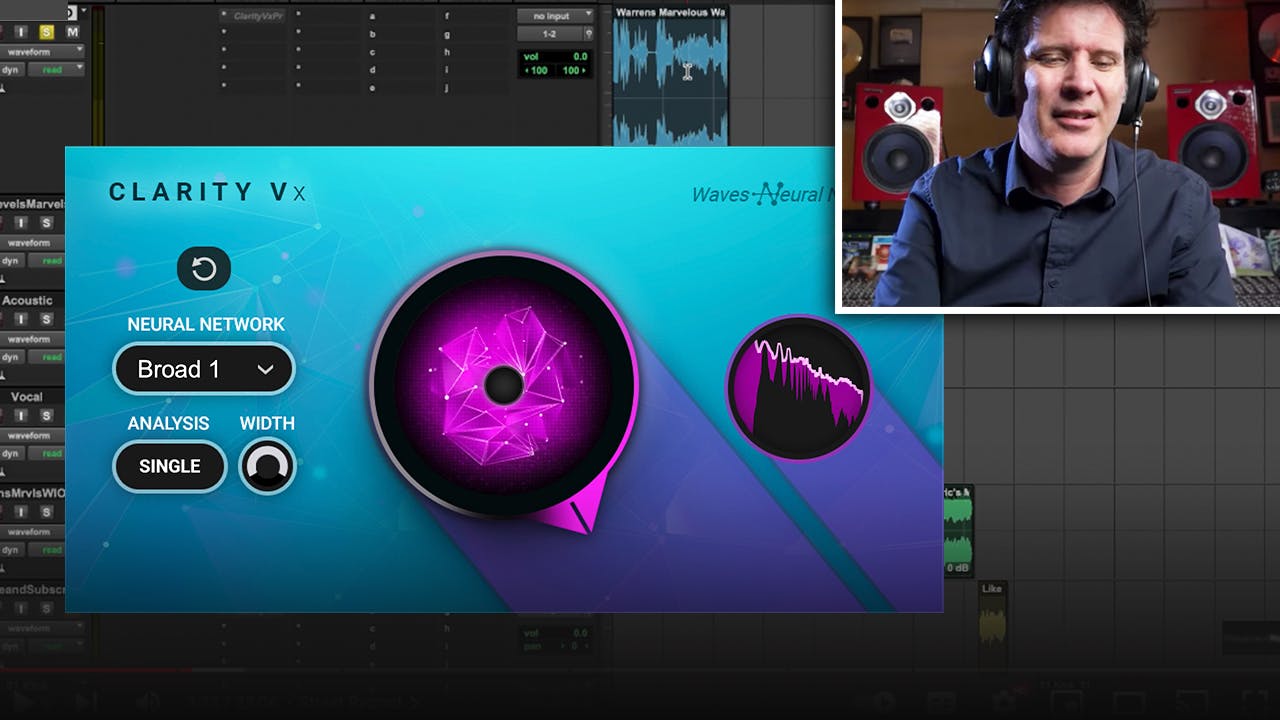Mute the top track with M button
Screen dimensions: 1280x720
pos(72,32)
